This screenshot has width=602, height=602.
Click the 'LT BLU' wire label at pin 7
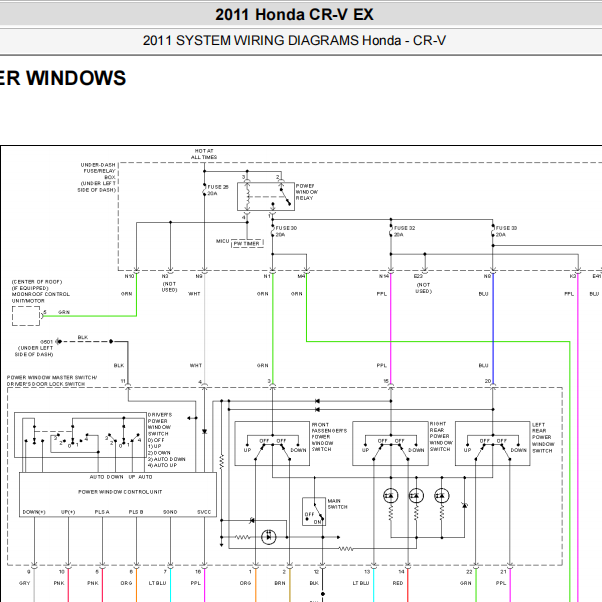(x=157, y=583)
